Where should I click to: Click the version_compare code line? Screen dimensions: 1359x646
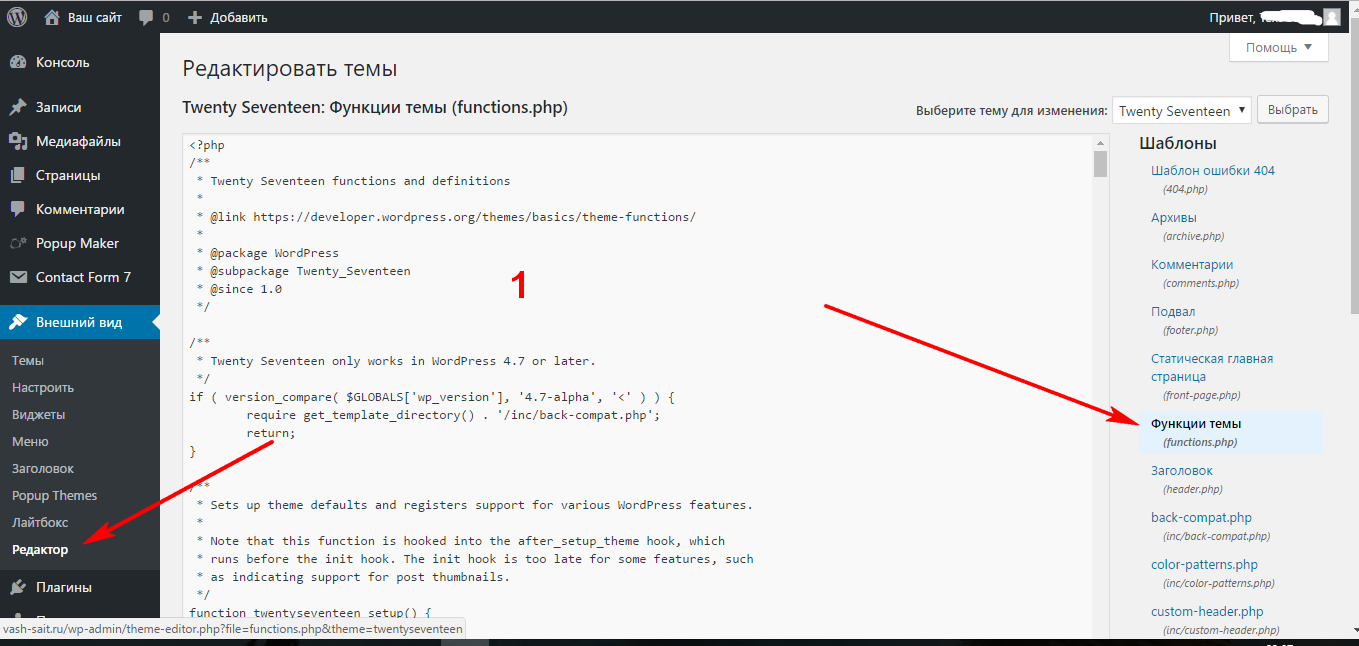433,397
